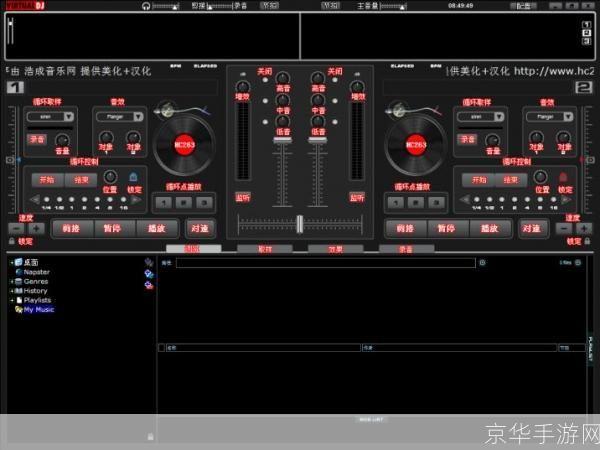This screenshot has height=450, width=600.
Task: Toggle left channel mid (中音) kill dot
Action: (265, 101)
